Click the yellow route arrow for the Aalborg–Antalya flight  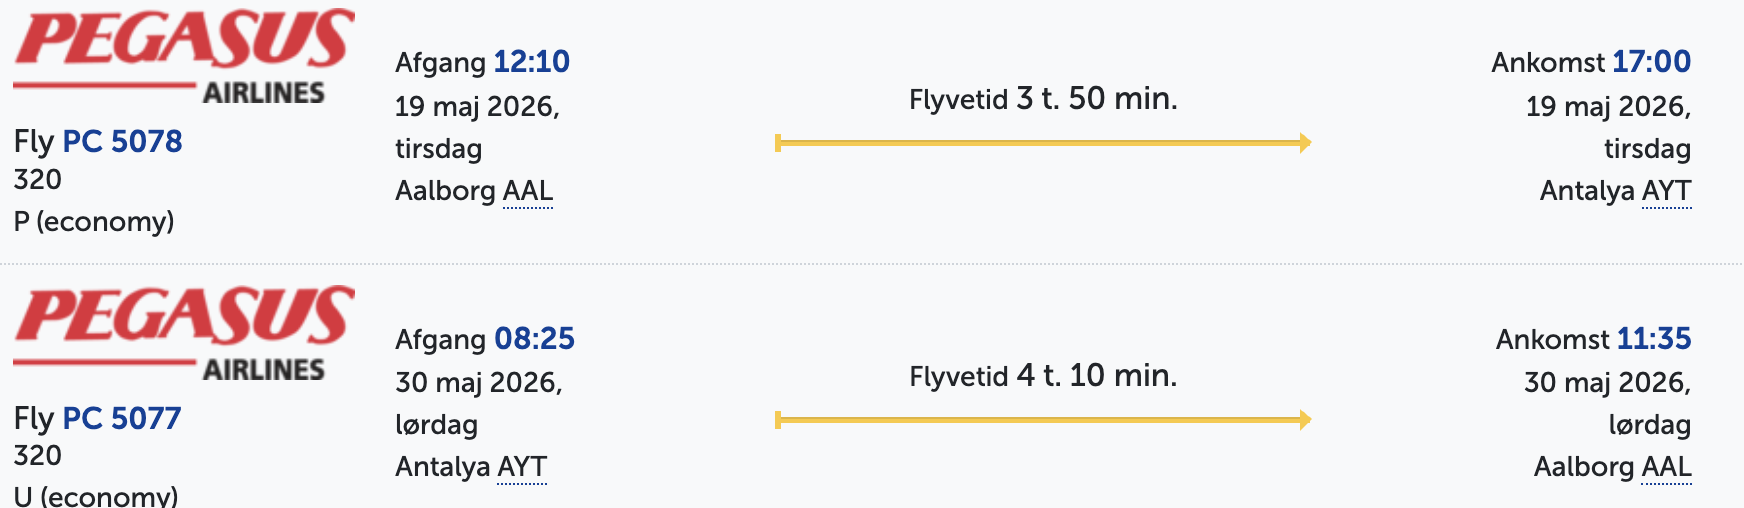pyautogui.click(x=1042, y=143)
